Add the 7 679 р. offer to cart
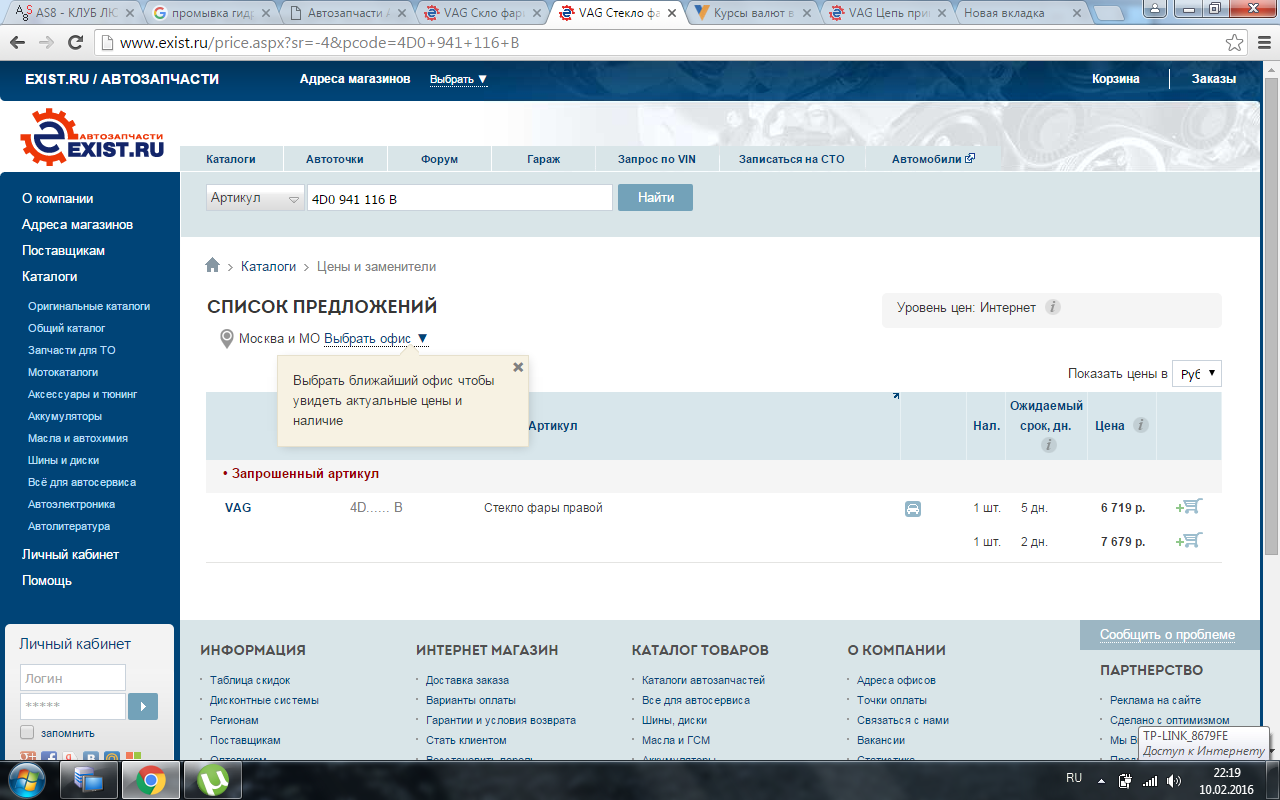 pos(1189,541)
